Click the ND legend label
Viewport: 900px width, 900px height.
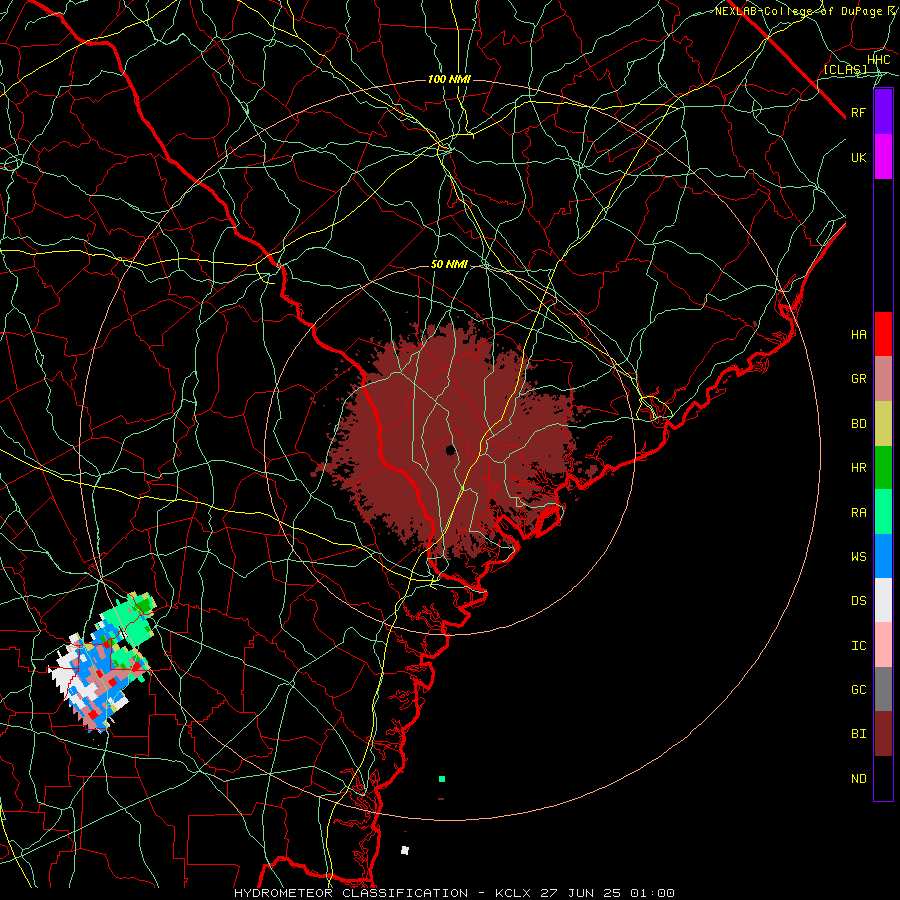(859, 779)
